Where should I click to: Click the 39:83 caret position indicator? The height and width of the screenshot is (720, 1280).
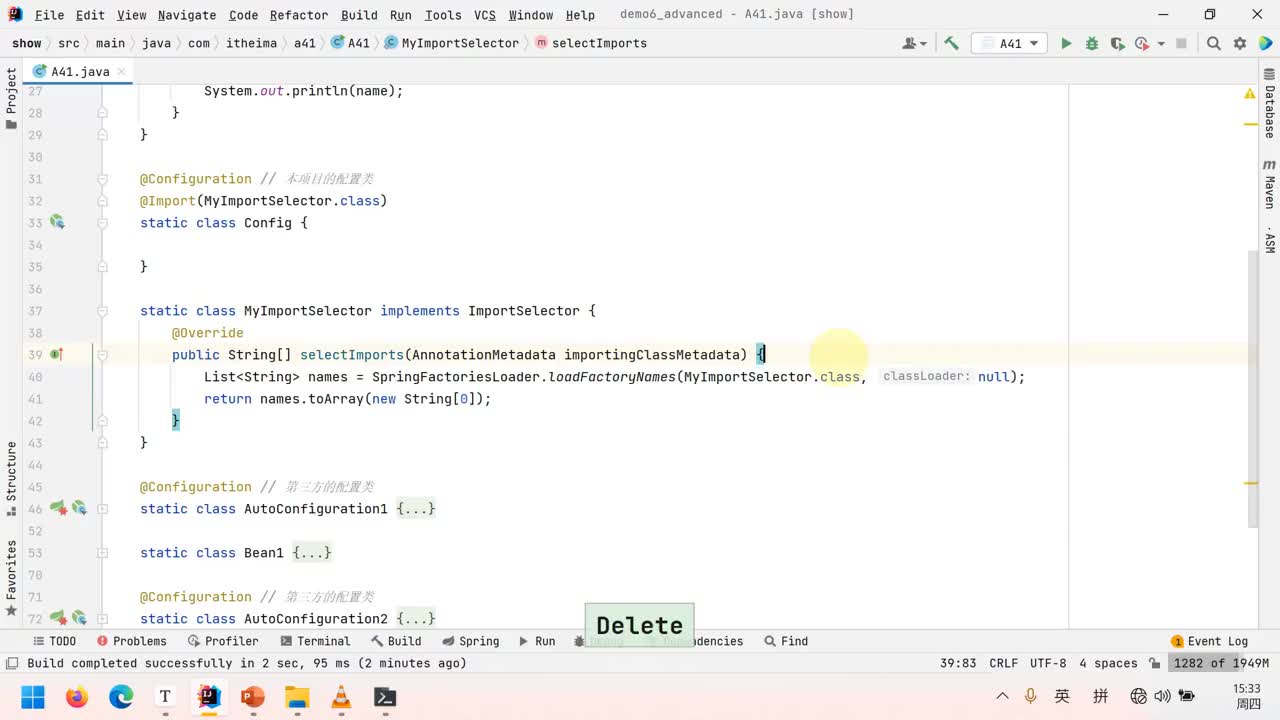point(958,663)
